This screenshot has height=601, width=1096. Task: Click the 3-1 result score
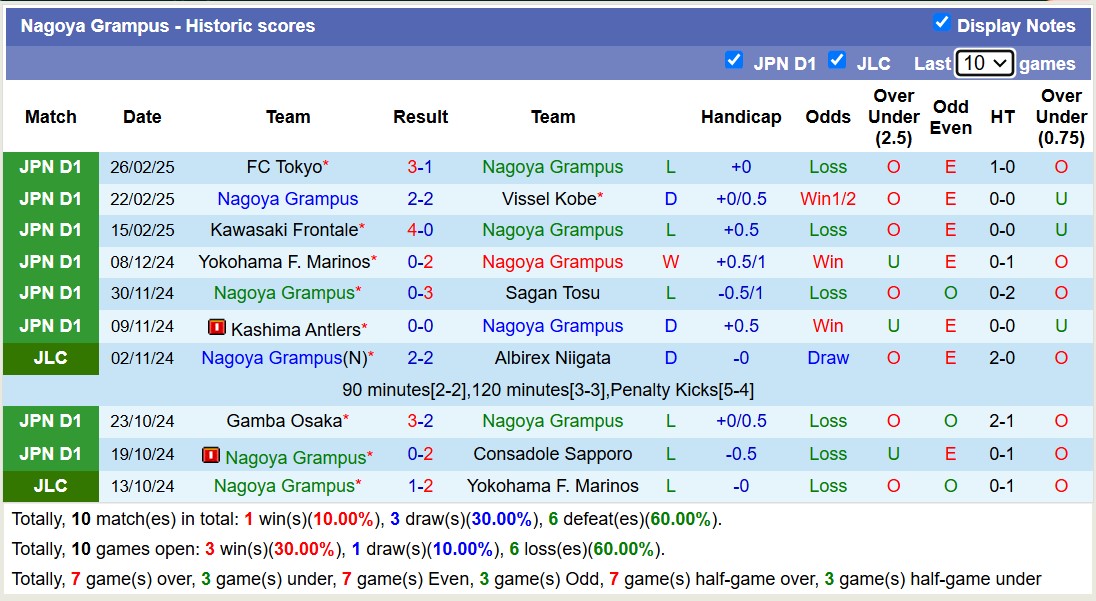(420, 167)
